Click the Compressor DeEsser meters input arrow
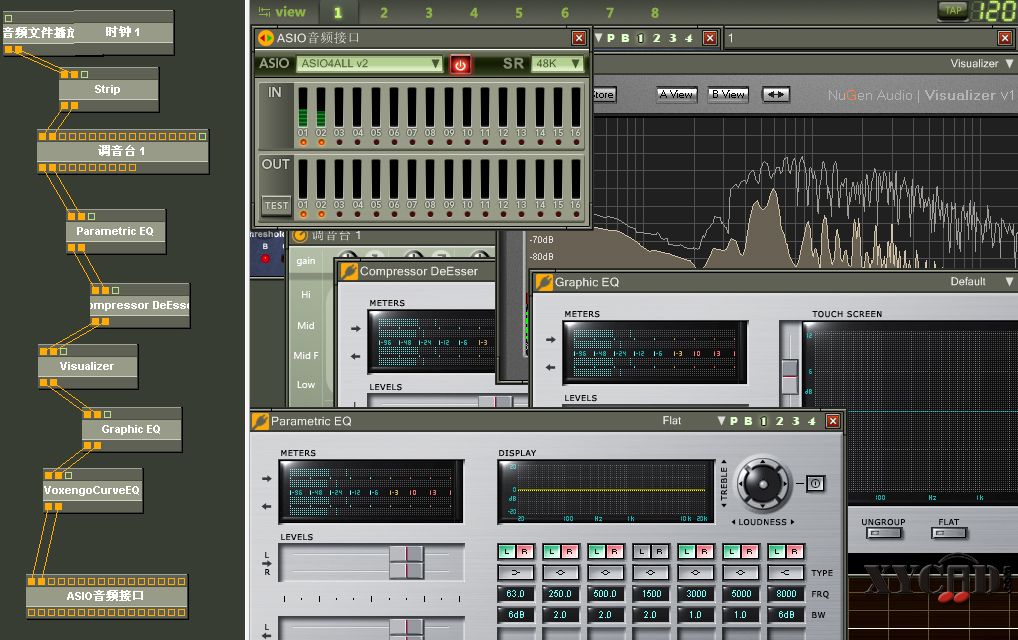Viewport: 1018px width, 640px height. [x=355, y=328]
